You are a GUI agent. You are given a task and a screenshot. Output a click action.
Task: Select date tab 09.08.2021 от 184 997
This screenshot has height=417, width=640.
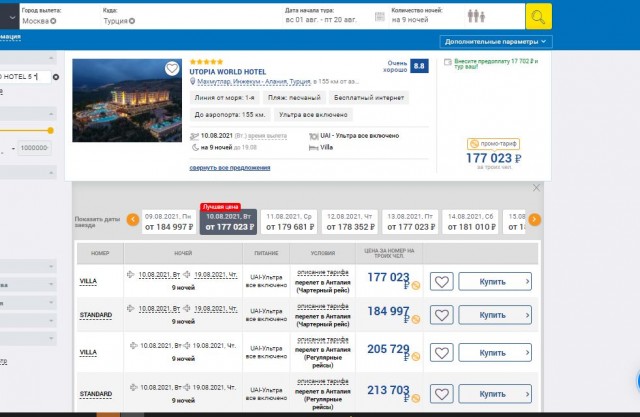(x=169, y=222)
